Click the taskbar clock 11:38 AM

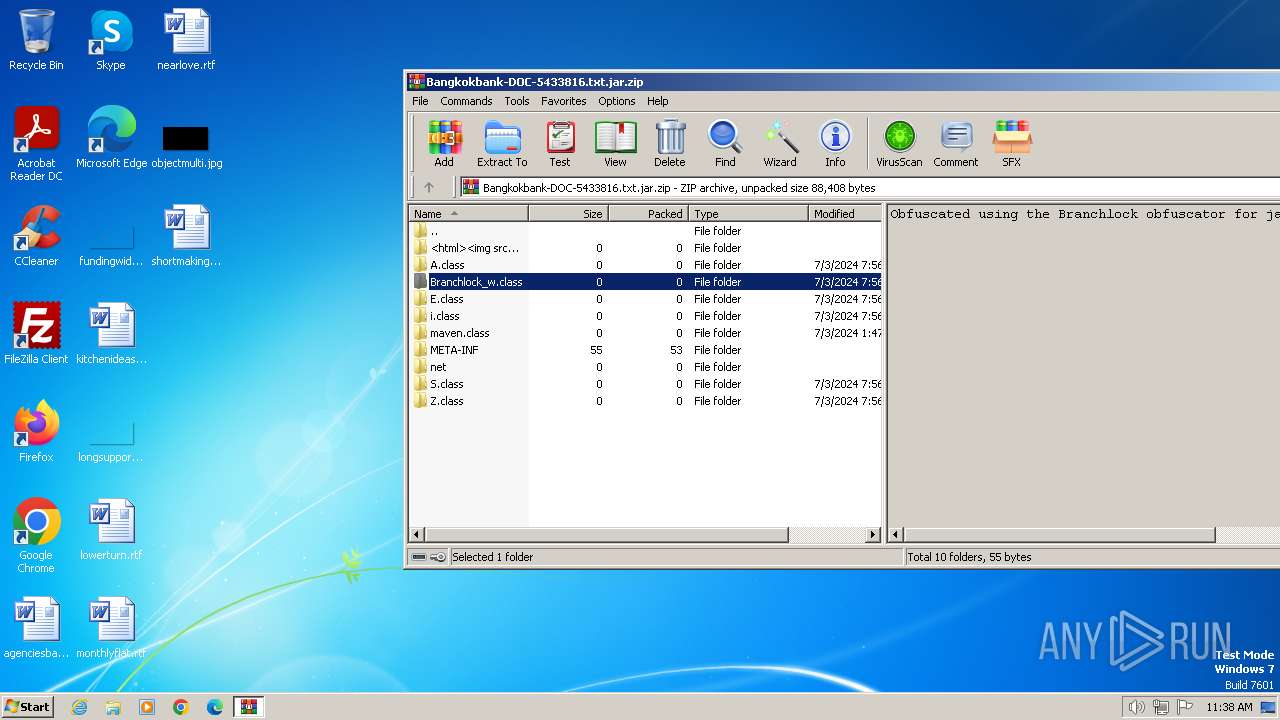point(1229,707)
